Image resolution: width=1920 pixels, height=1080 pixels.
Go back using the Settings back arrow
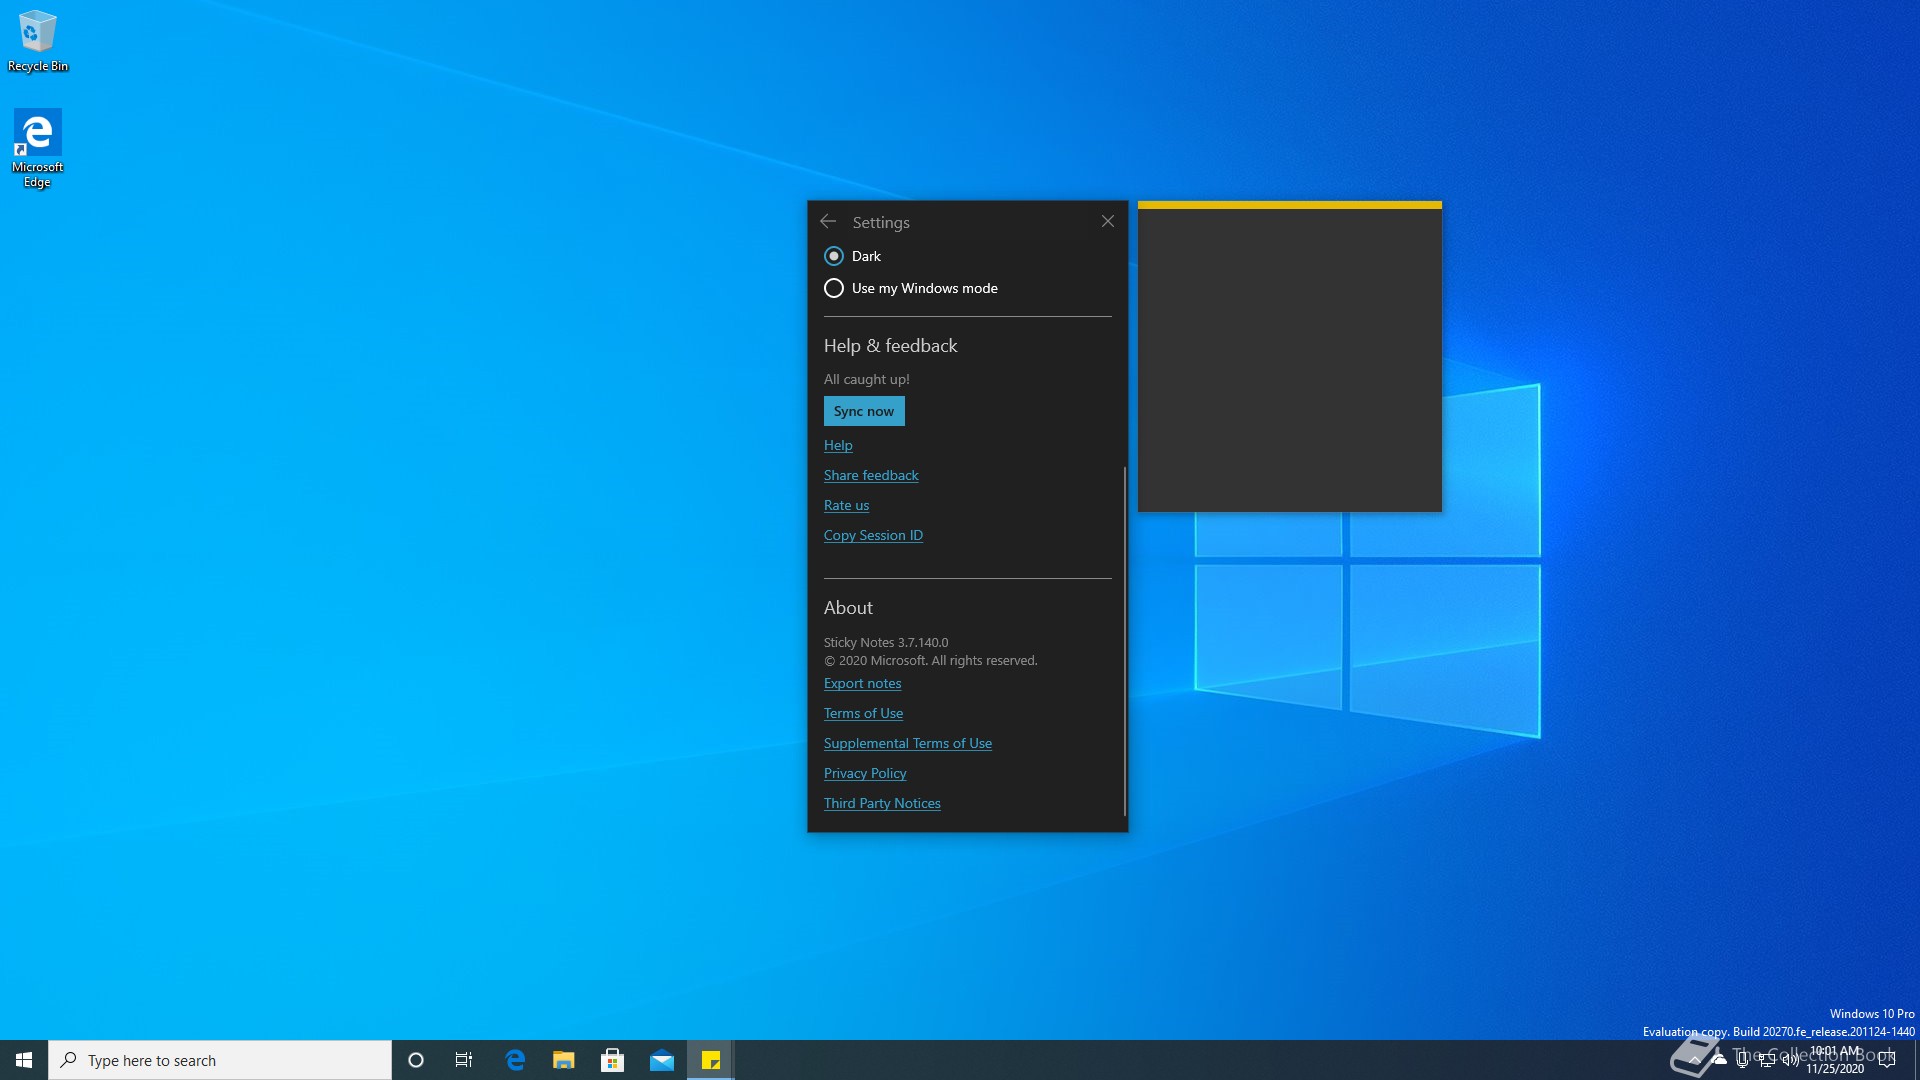click(828, 221)
